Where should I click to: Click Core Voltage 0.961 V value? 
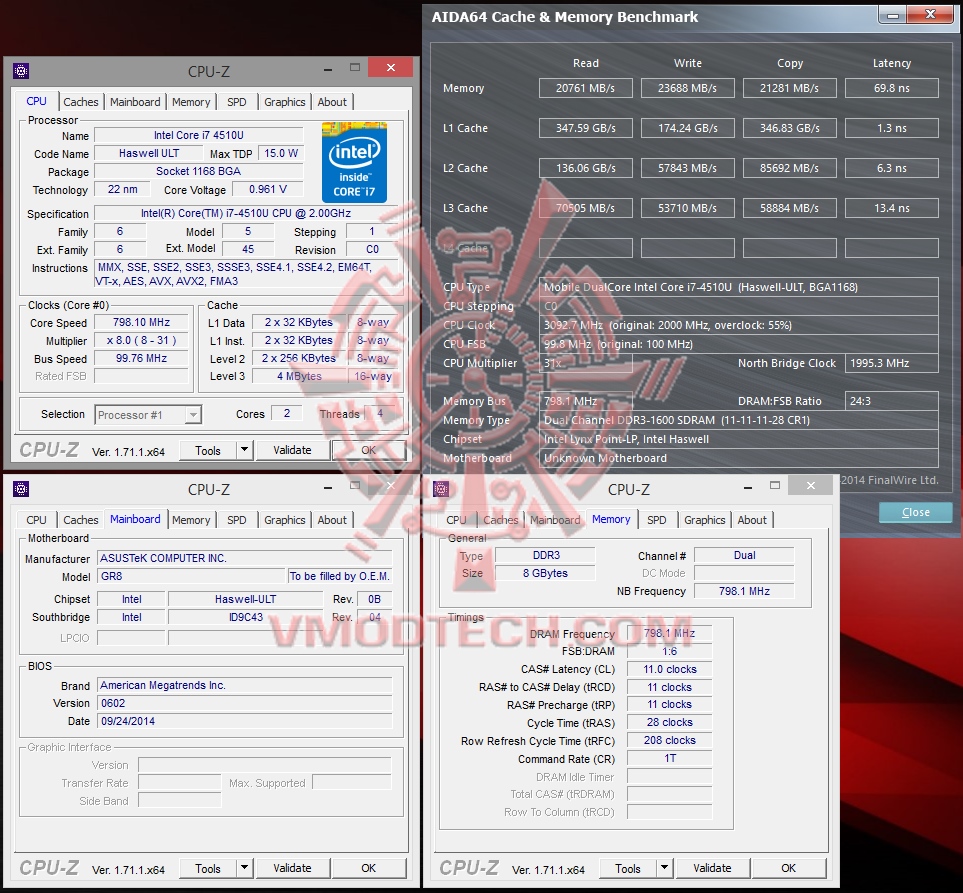[268, 190]
